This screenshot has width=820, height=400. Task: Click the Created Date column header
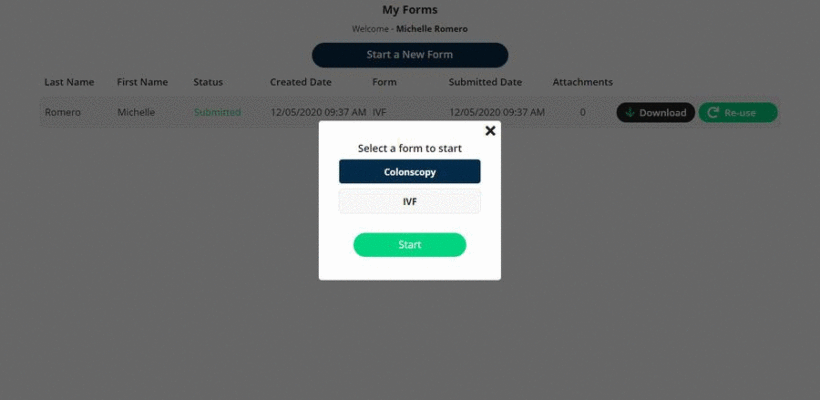(x=301, y=82)
